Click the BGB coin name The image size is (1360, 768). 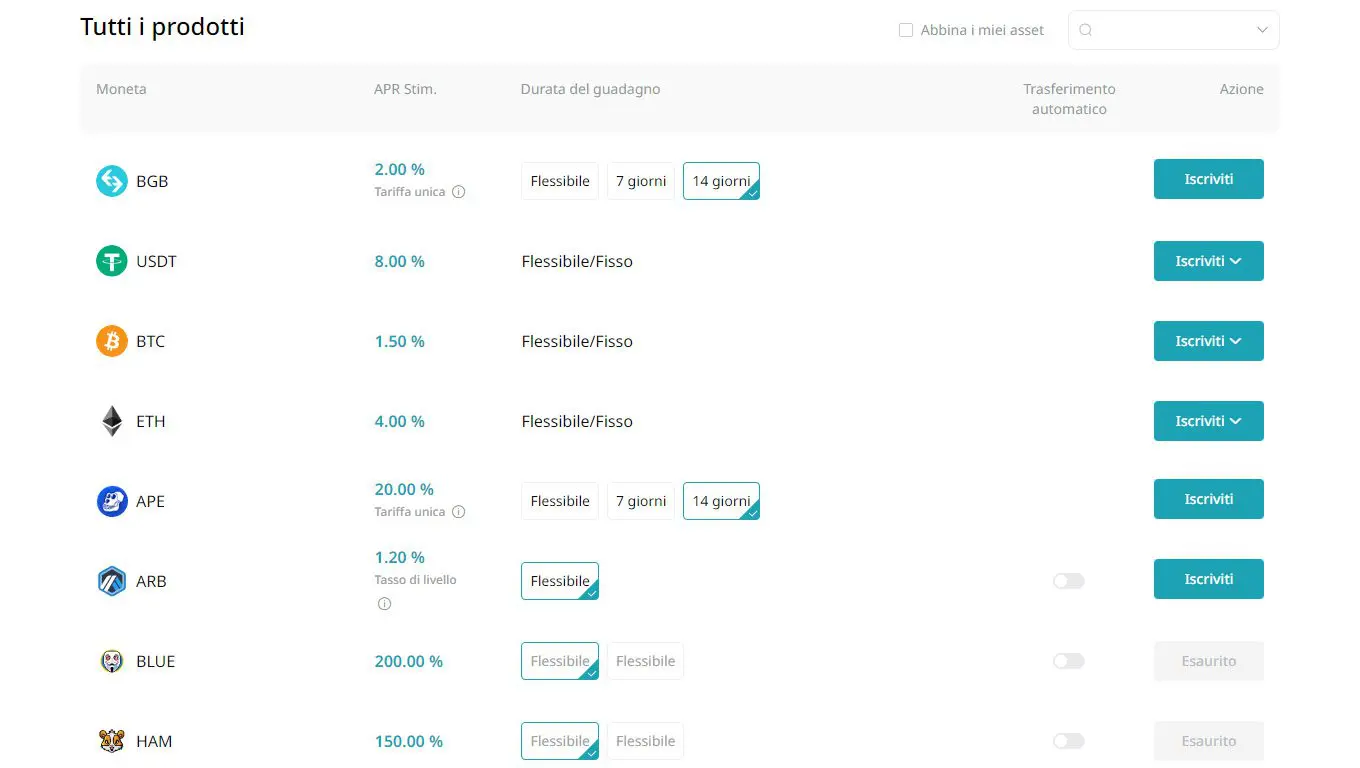click(x=152, y=181)
